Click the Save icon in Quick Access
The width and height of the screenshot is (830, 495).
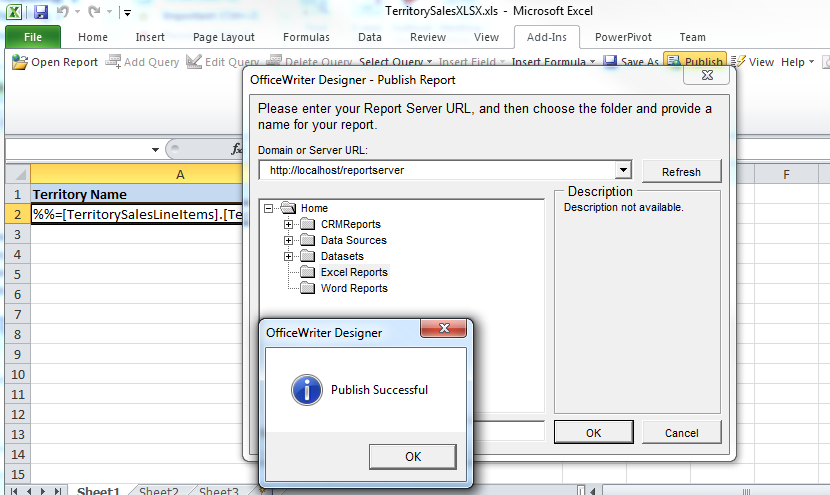point(41,13)
